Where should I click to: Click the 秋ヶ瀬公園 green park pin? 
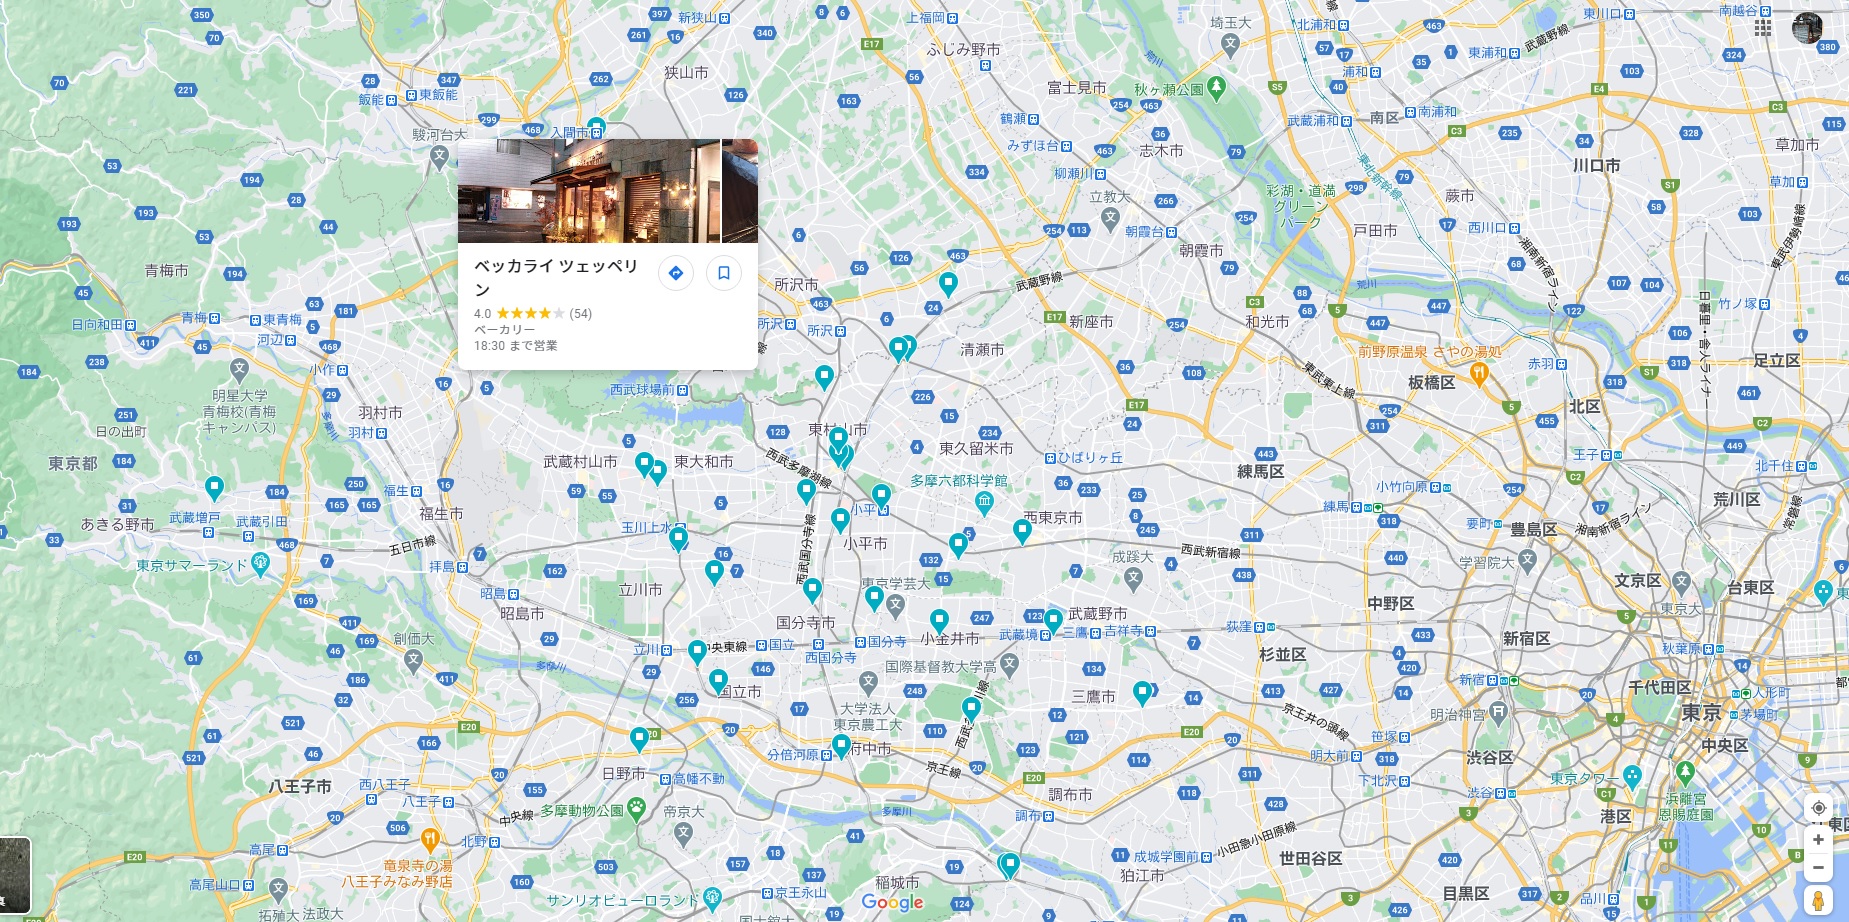pos(1216,87)
